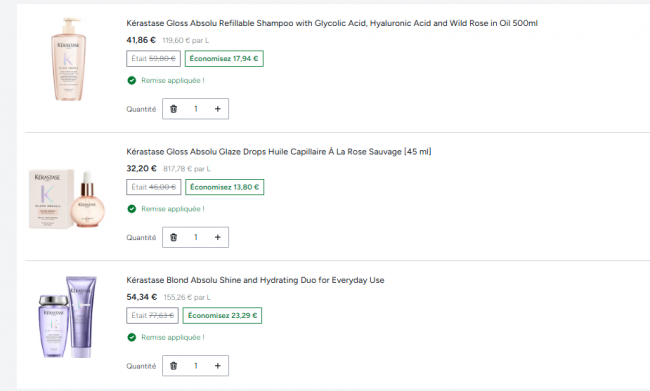Open Glaze Drops Huile Capillaire product title
The image size is (650, 391).
(x=279, y=152)
